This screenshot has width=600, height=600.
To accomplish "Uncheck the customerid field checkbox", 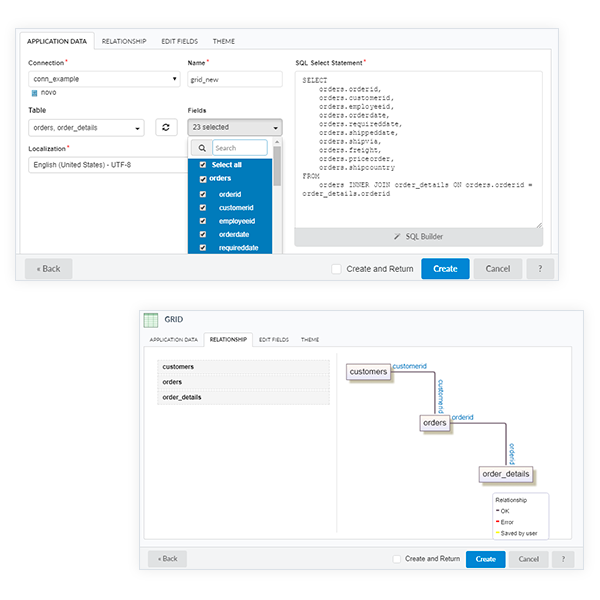I will [x=203, y=206].
